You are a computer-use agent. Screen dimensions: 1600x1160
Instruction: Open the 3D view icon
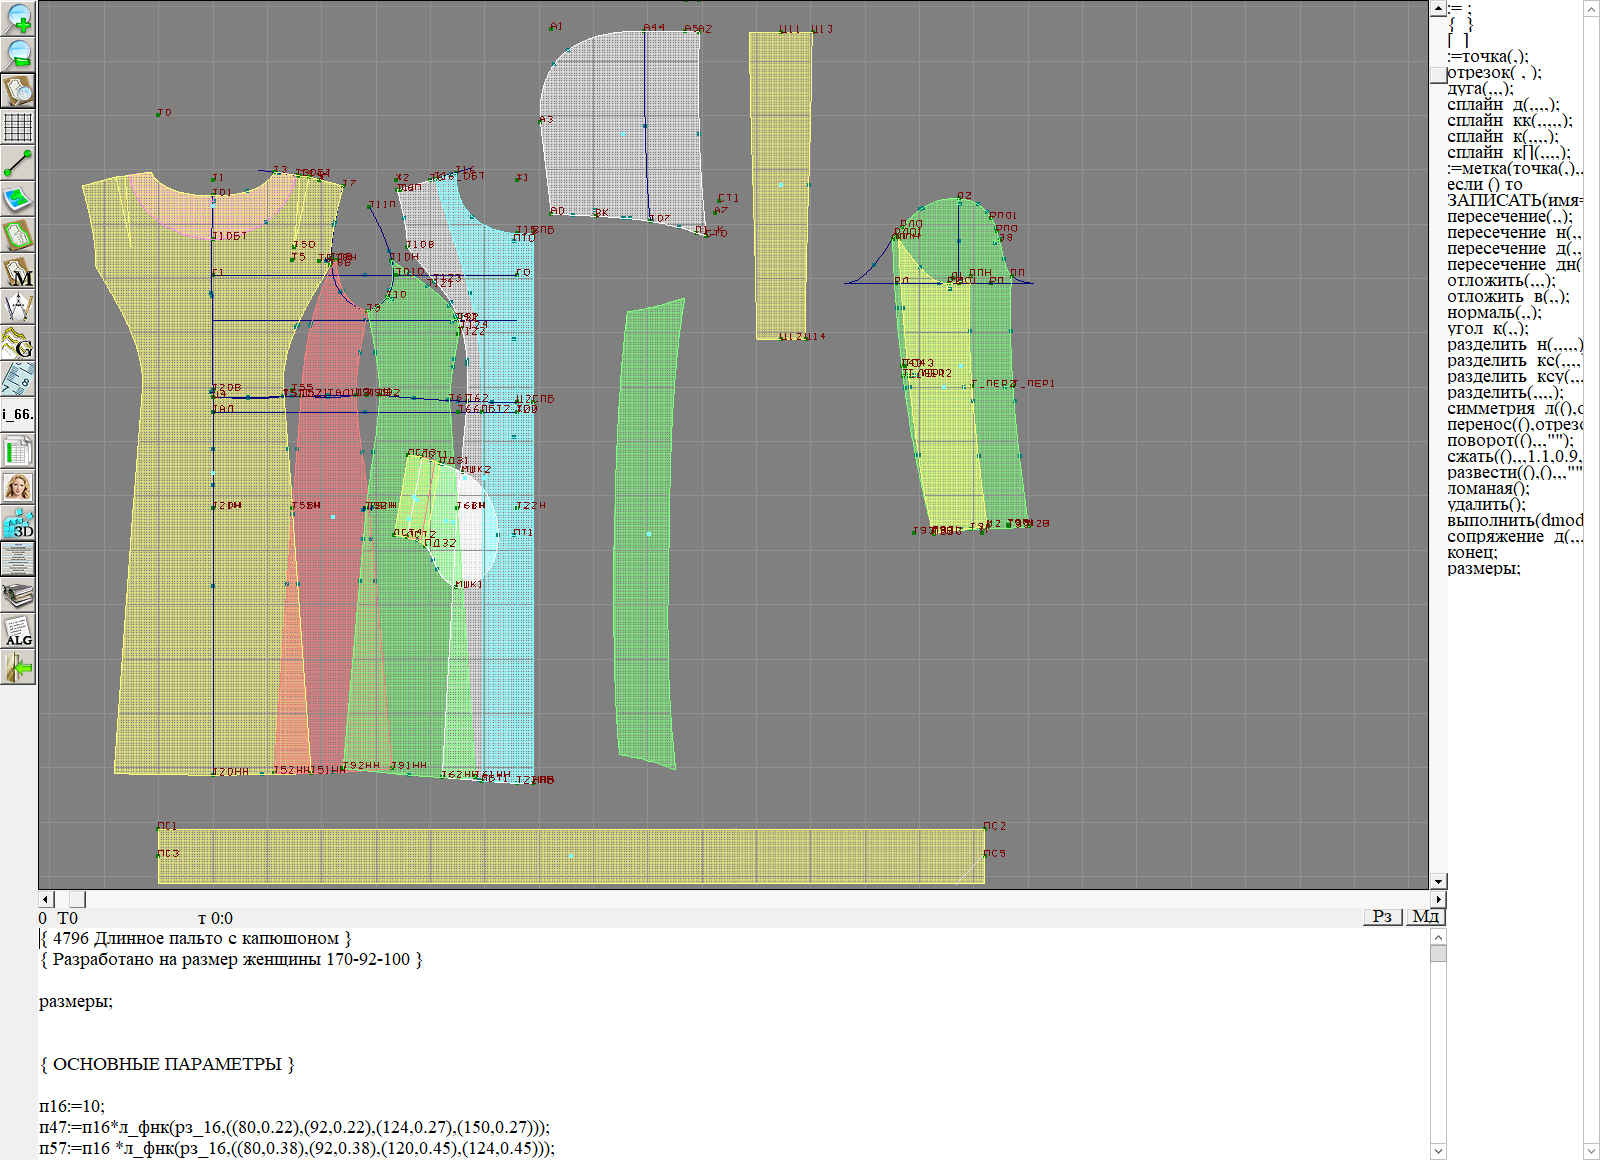coord(18,523)
